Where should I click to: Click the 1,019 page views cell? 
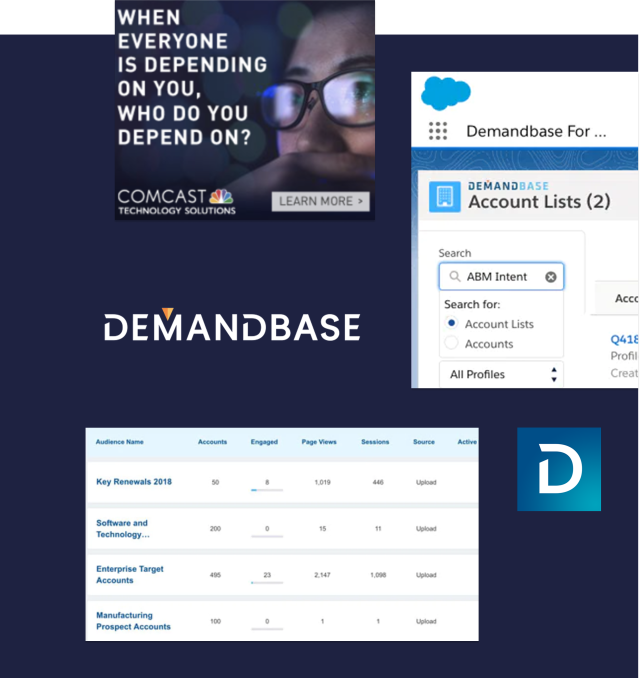(x=323, y=482)
